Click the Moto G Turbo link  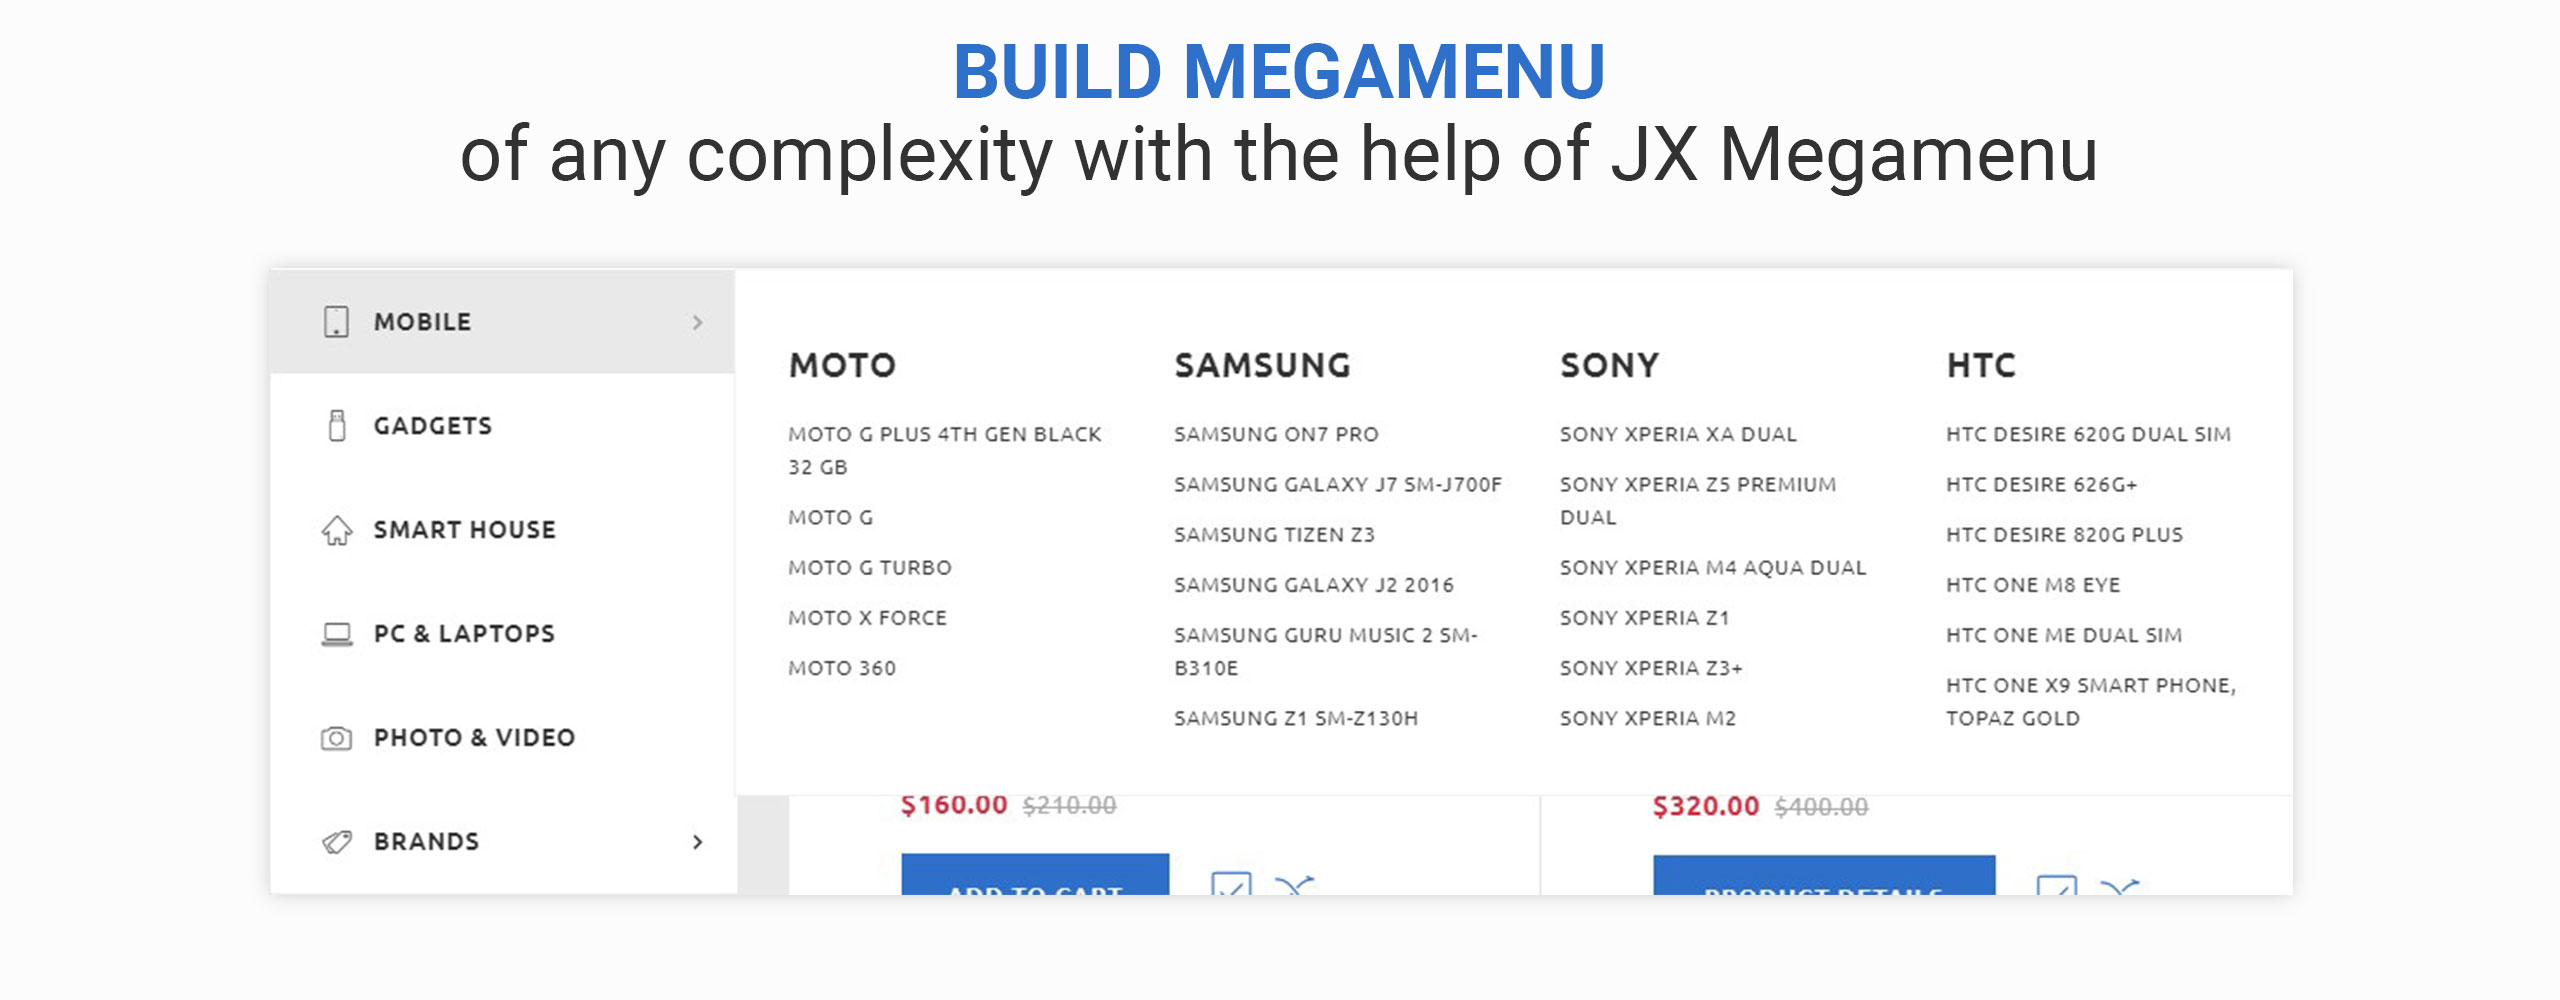(870, 568)
